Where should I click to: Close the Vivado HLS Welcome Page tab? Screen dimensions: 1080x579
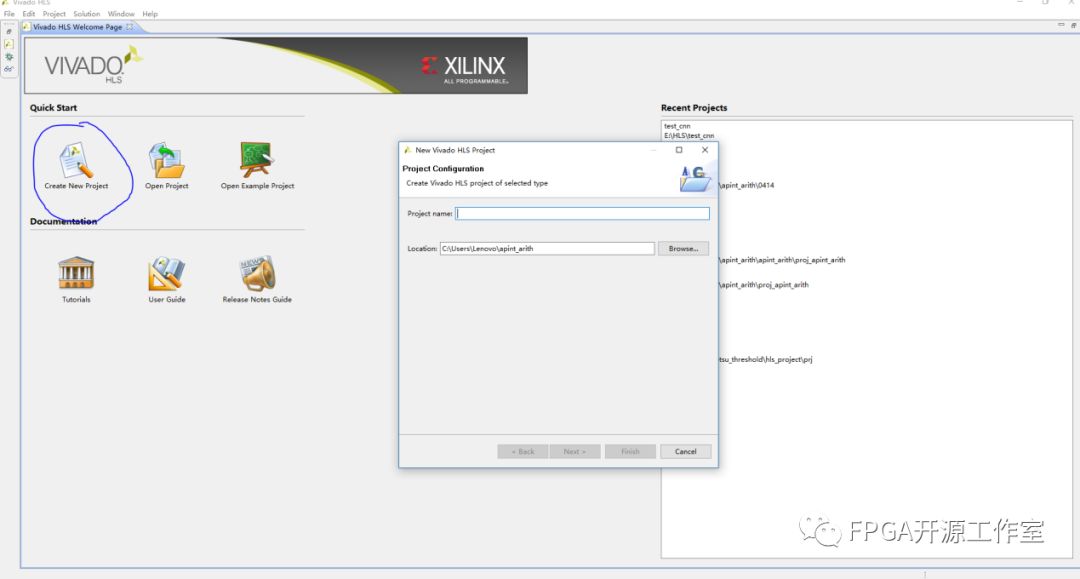pyautogui.click(x=130, y=27)
